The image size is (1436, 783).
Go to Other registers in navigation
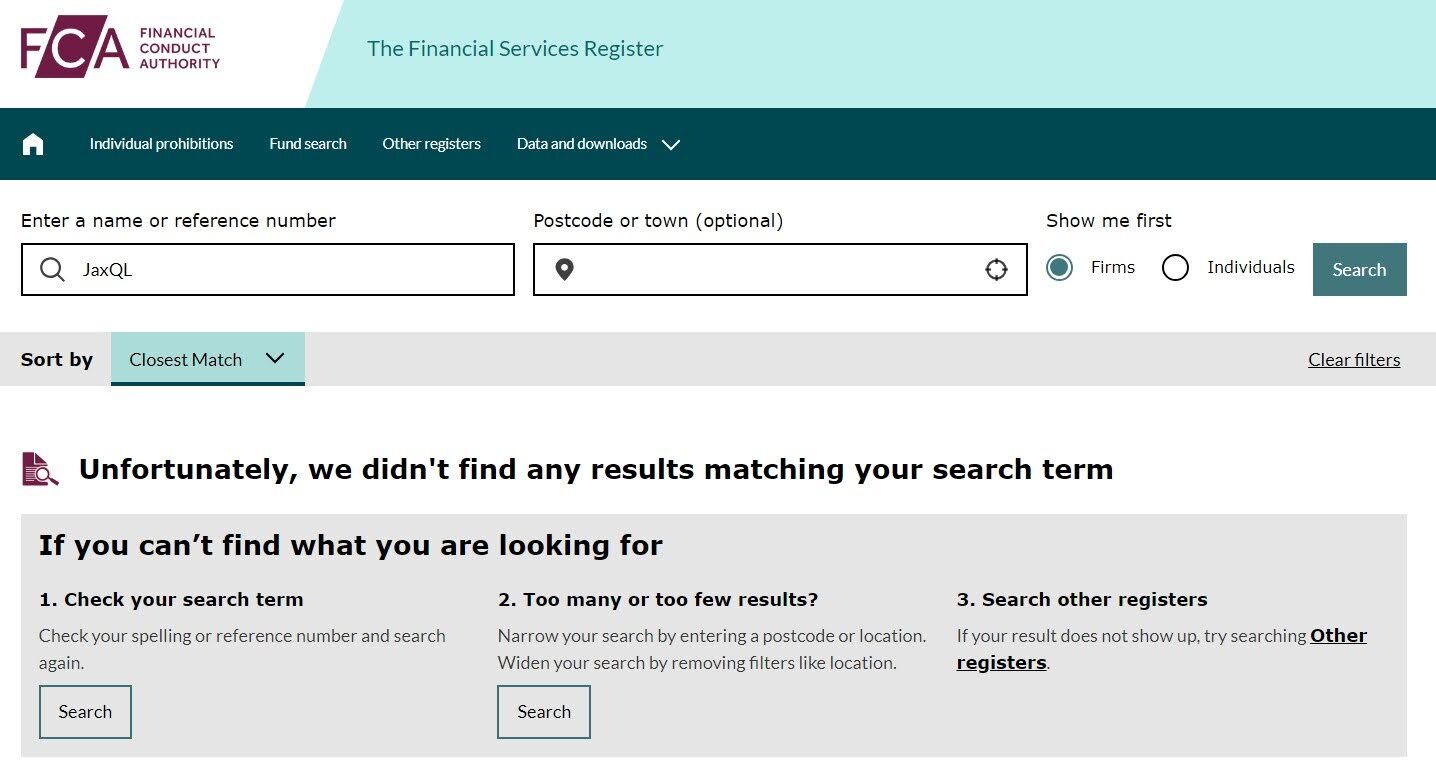click(x=431, y=144)
